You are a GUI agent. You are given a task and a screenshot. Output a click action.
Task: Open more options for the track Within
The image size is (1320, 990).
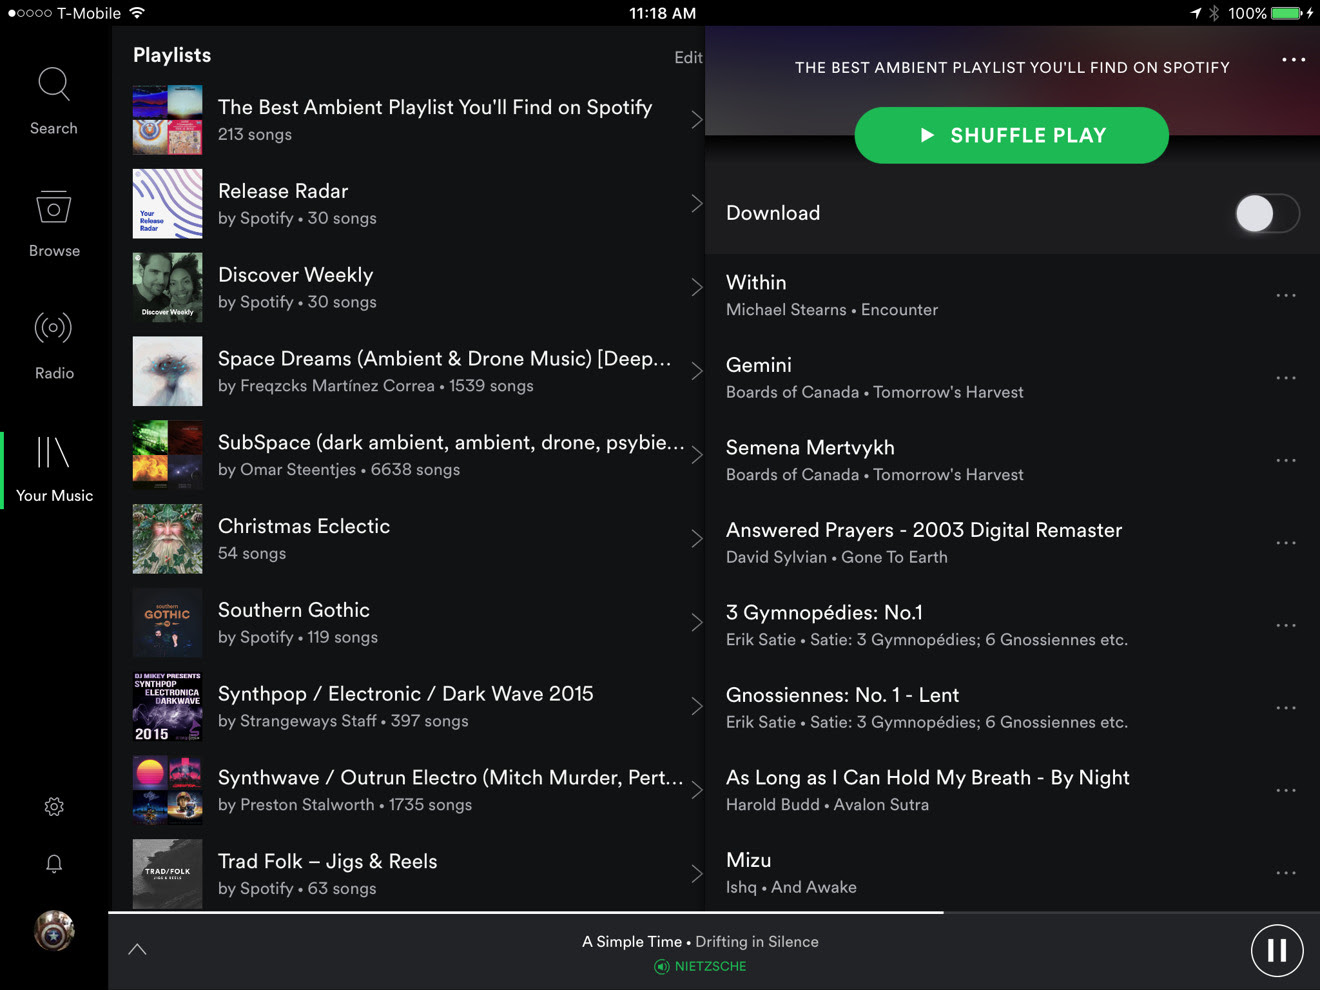point(1286,295)
